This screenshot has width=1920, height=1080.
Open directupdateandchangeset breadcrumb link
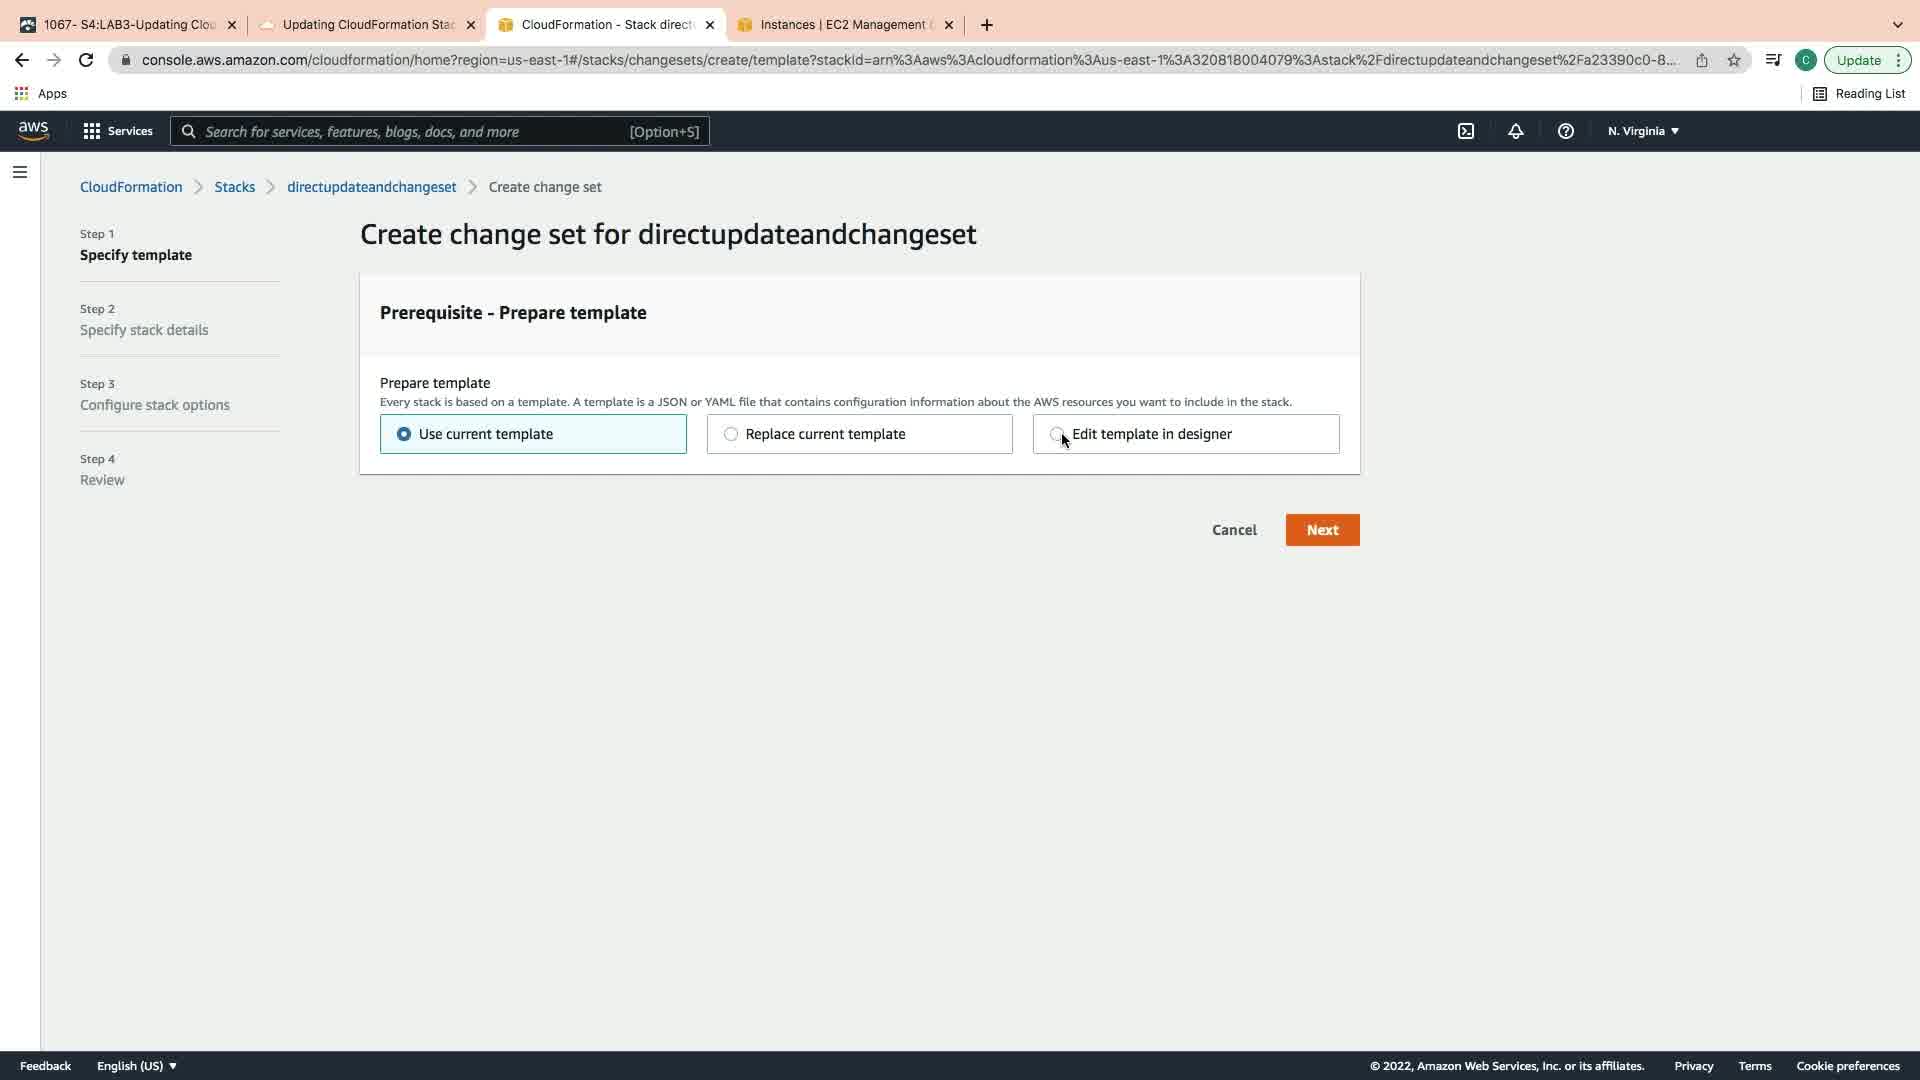tap(371, 187)
